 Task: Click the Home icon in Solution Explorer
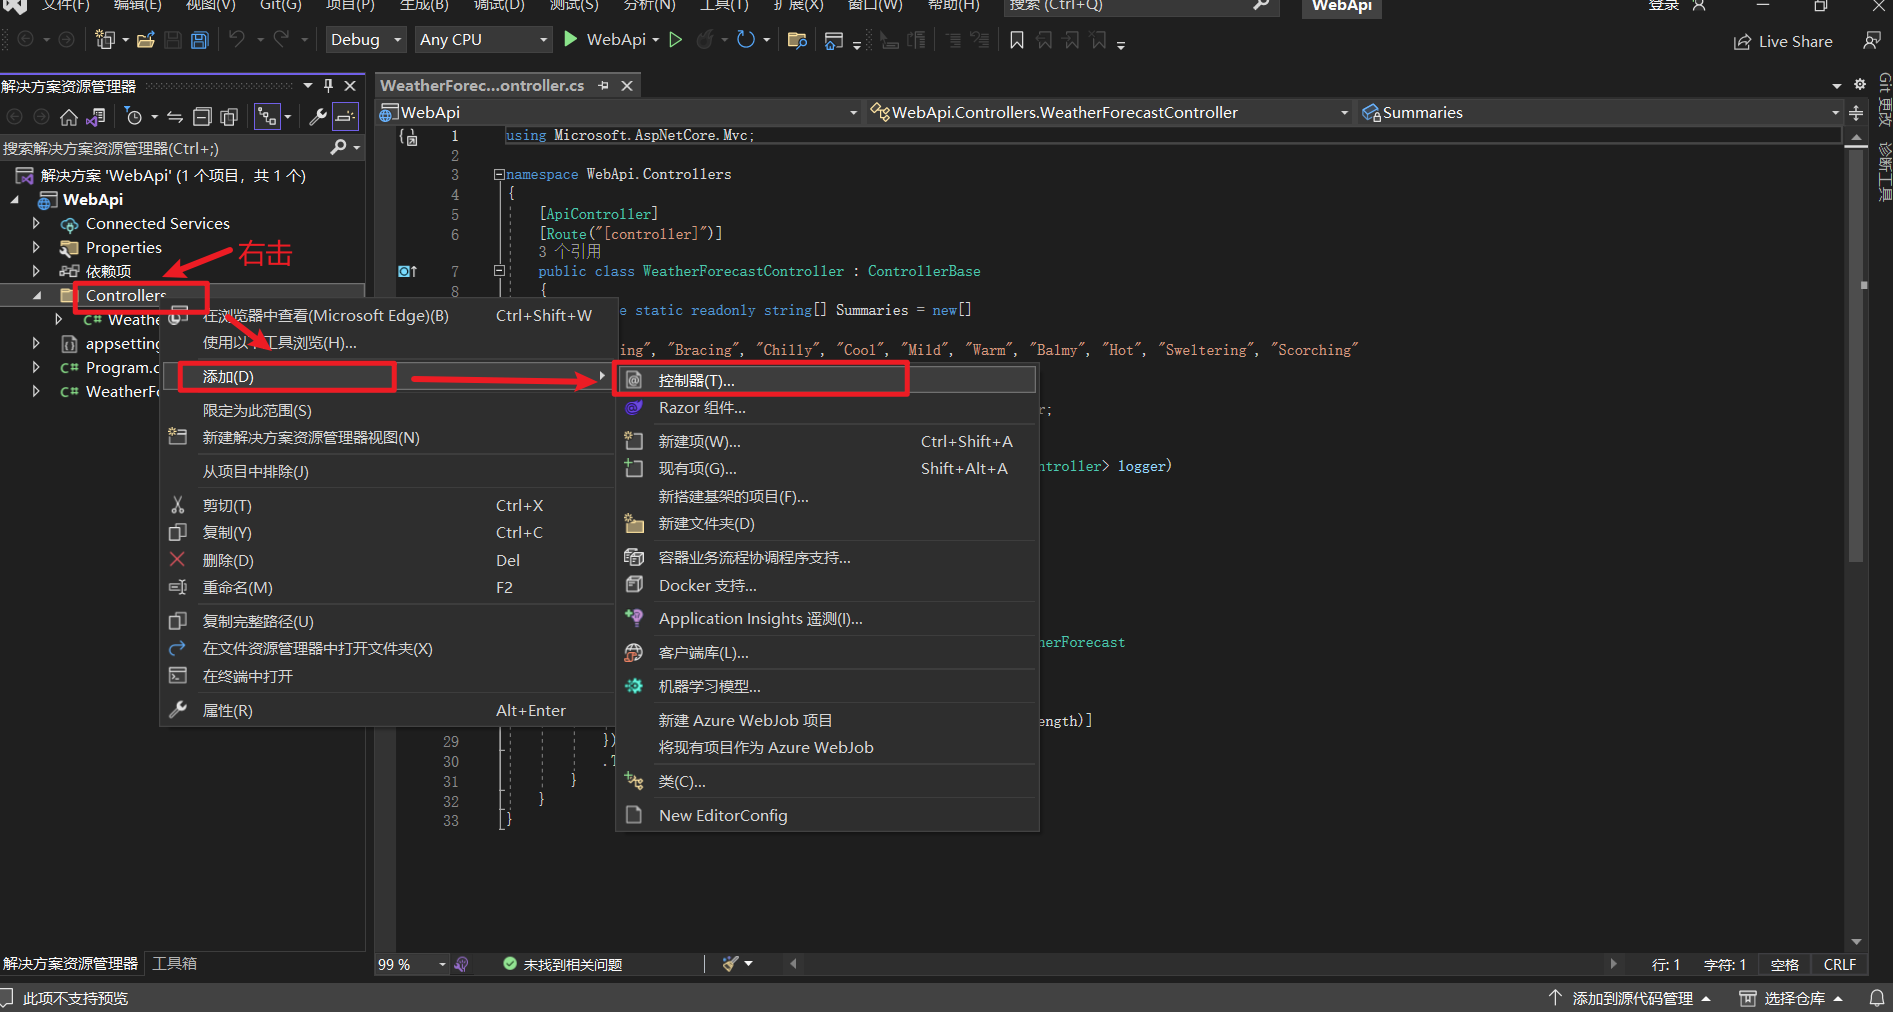point(69,117)
